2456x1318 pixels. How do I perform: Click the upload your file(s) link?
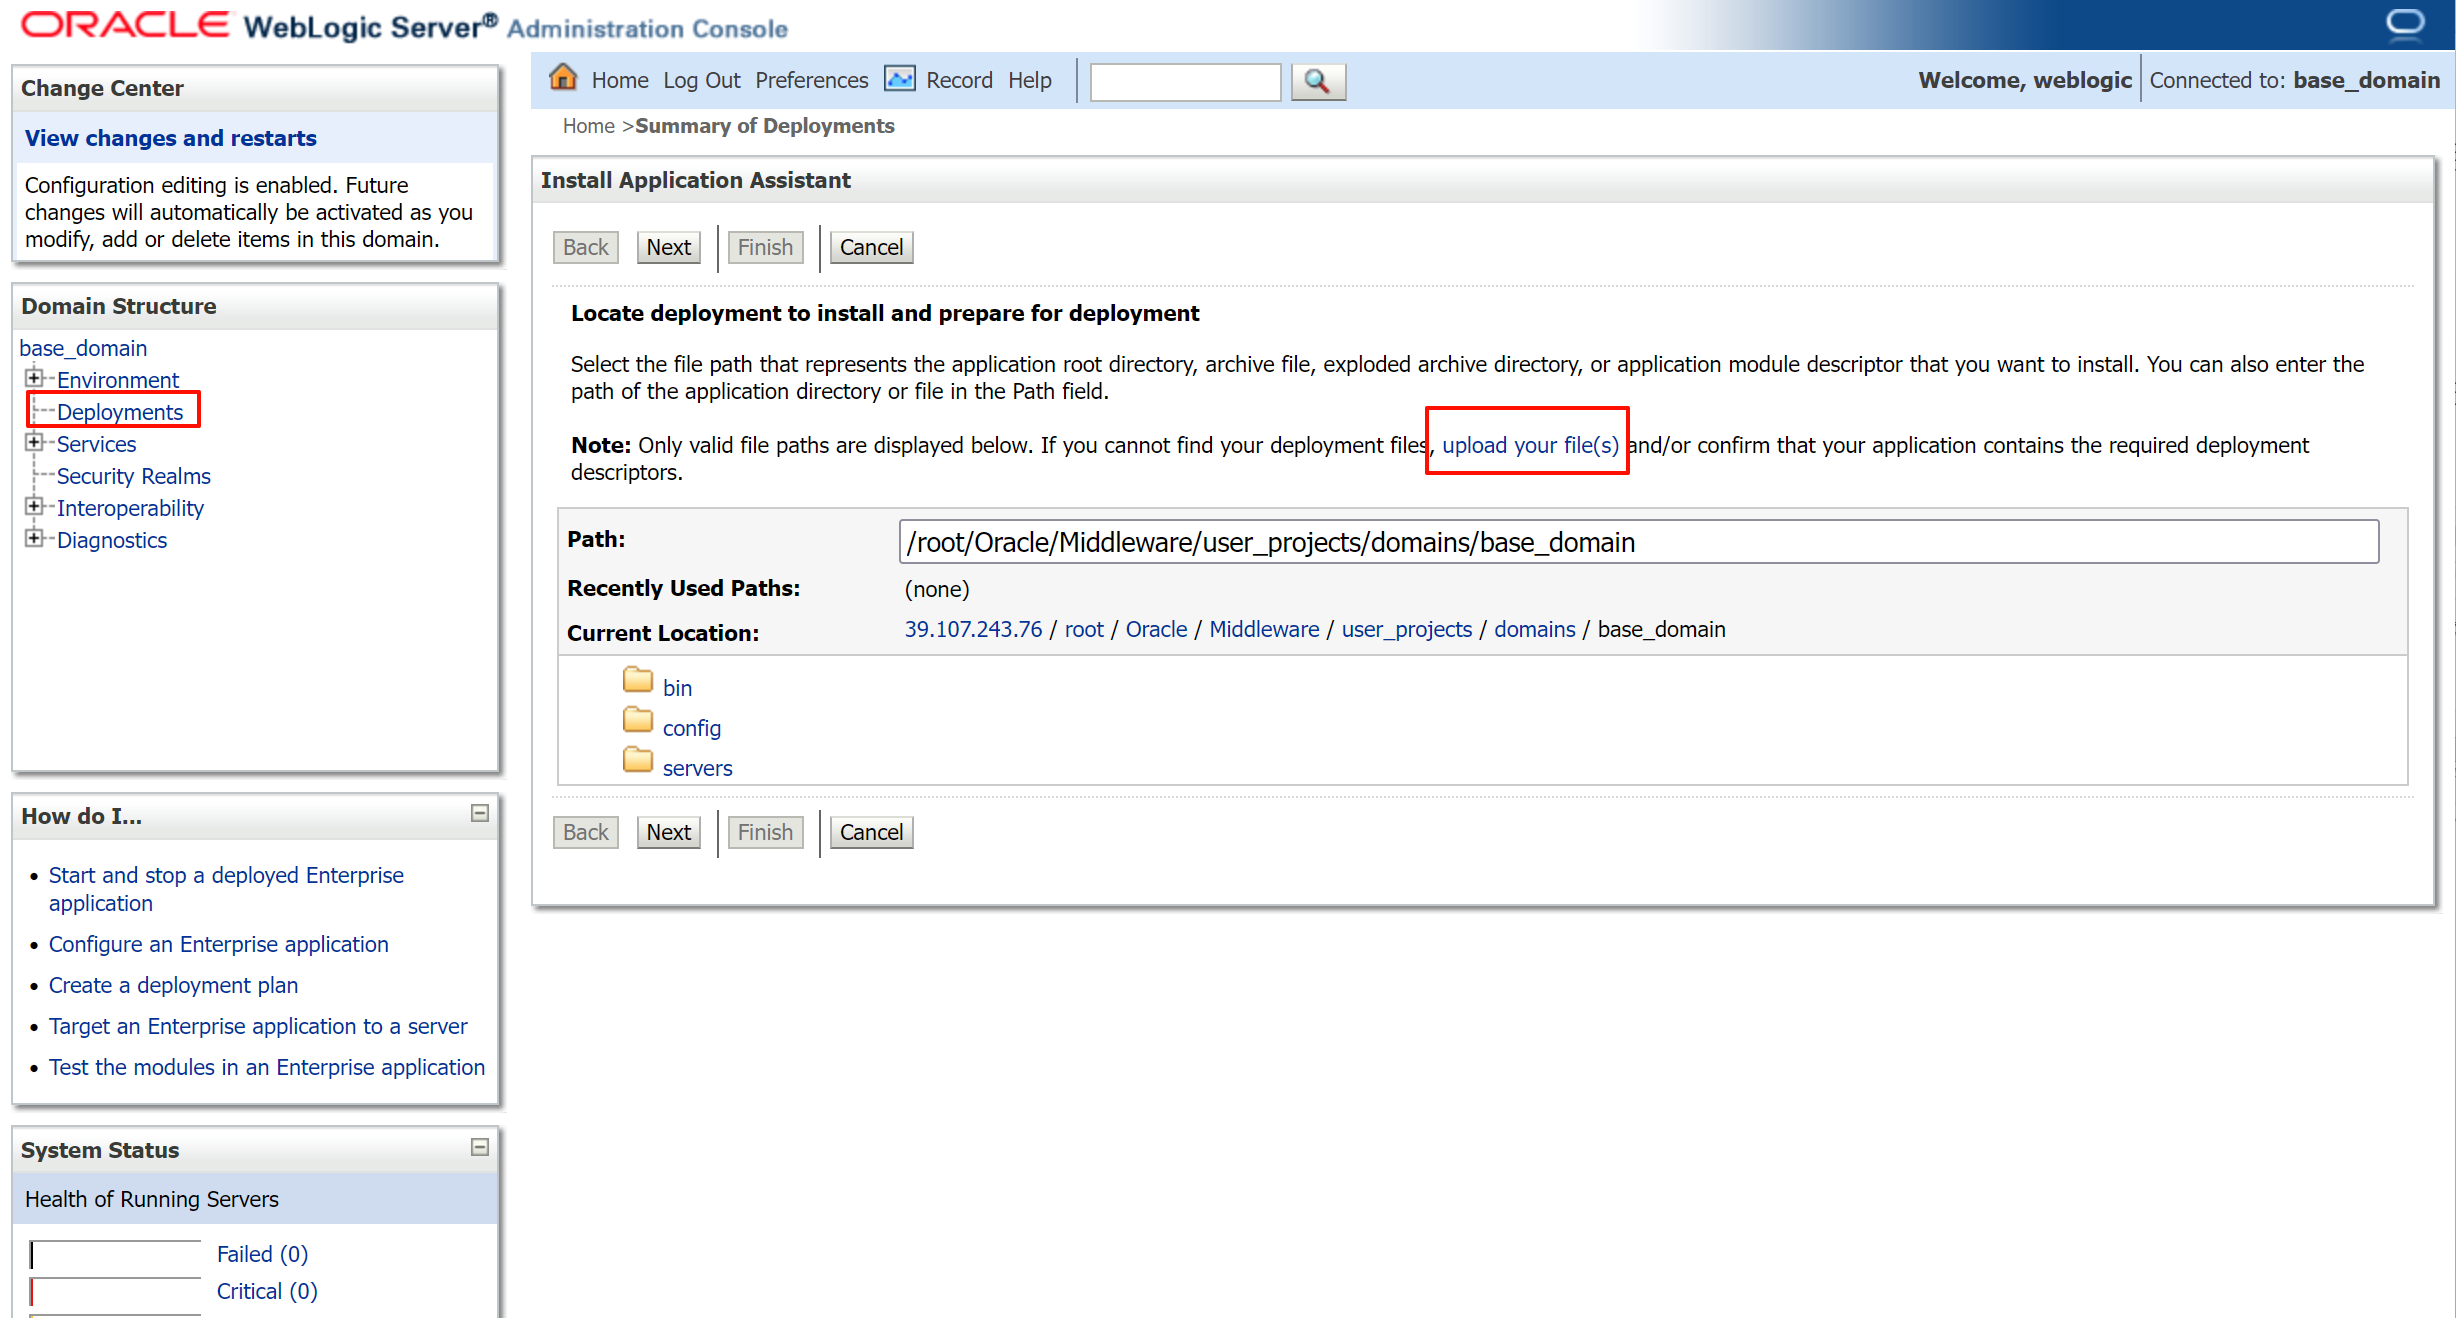click(1529, 445)
